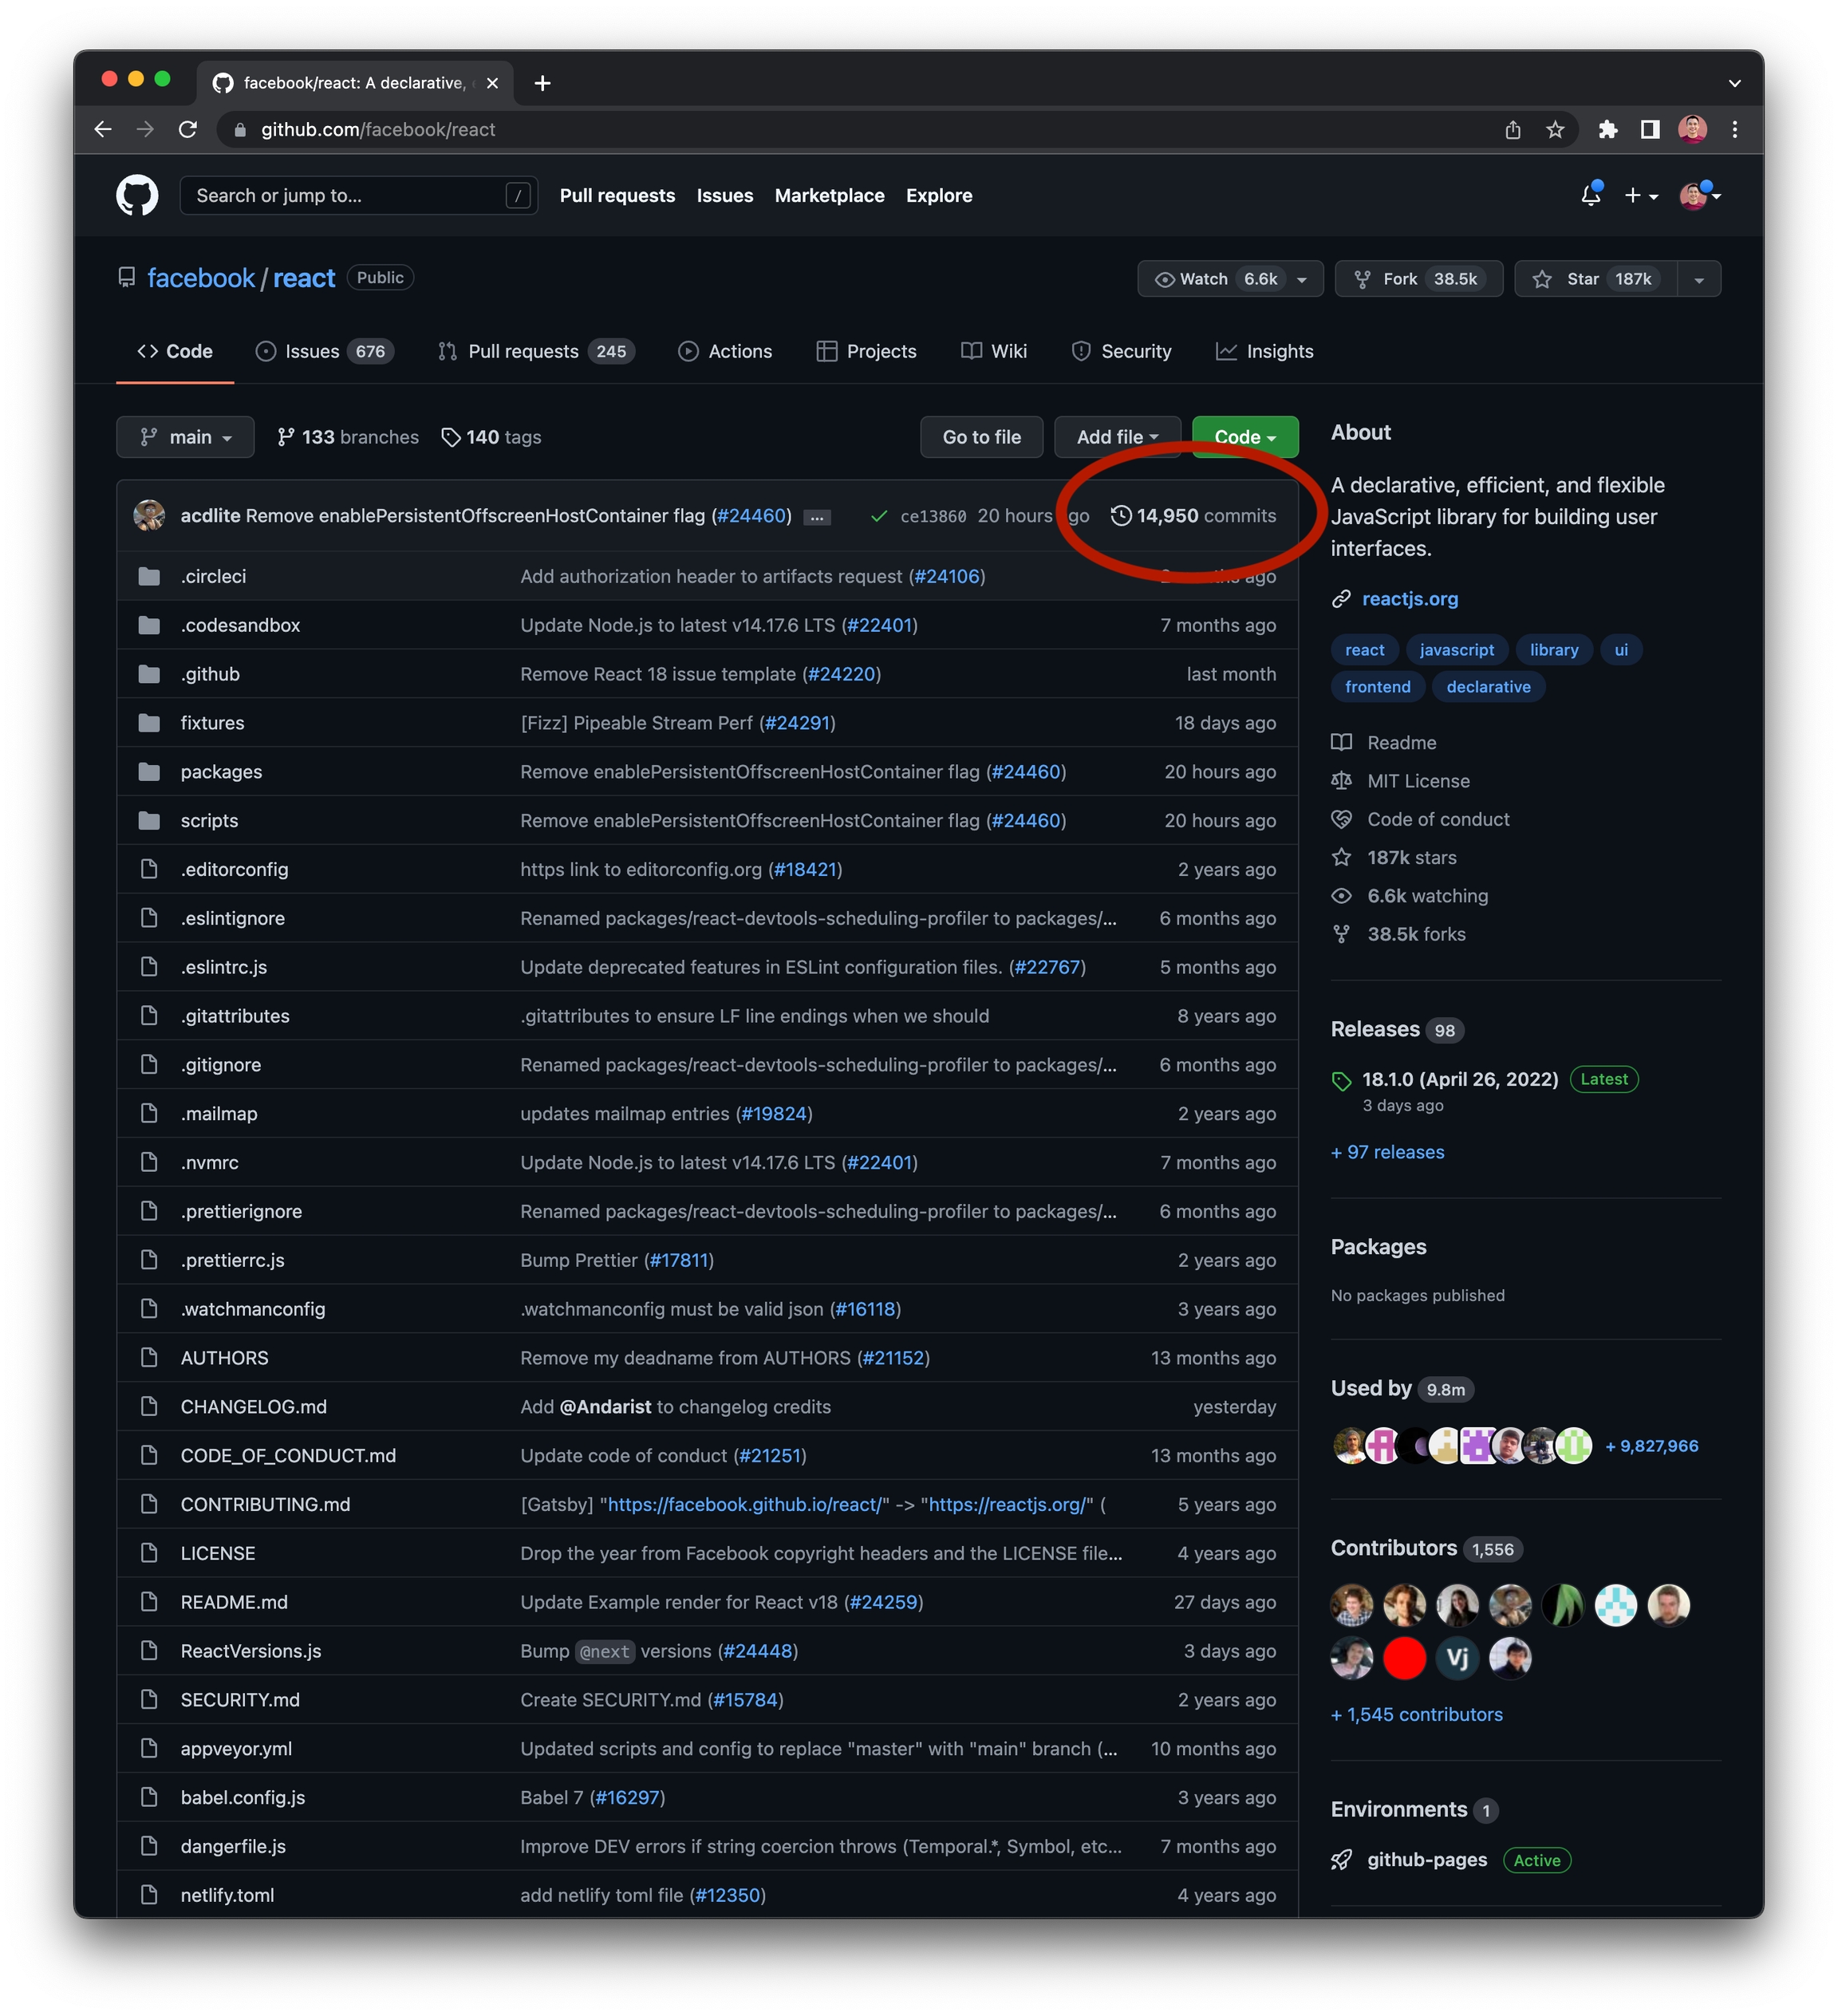Open the packages folder
The image size is (1838, 2016).
[x=221, y=772]
